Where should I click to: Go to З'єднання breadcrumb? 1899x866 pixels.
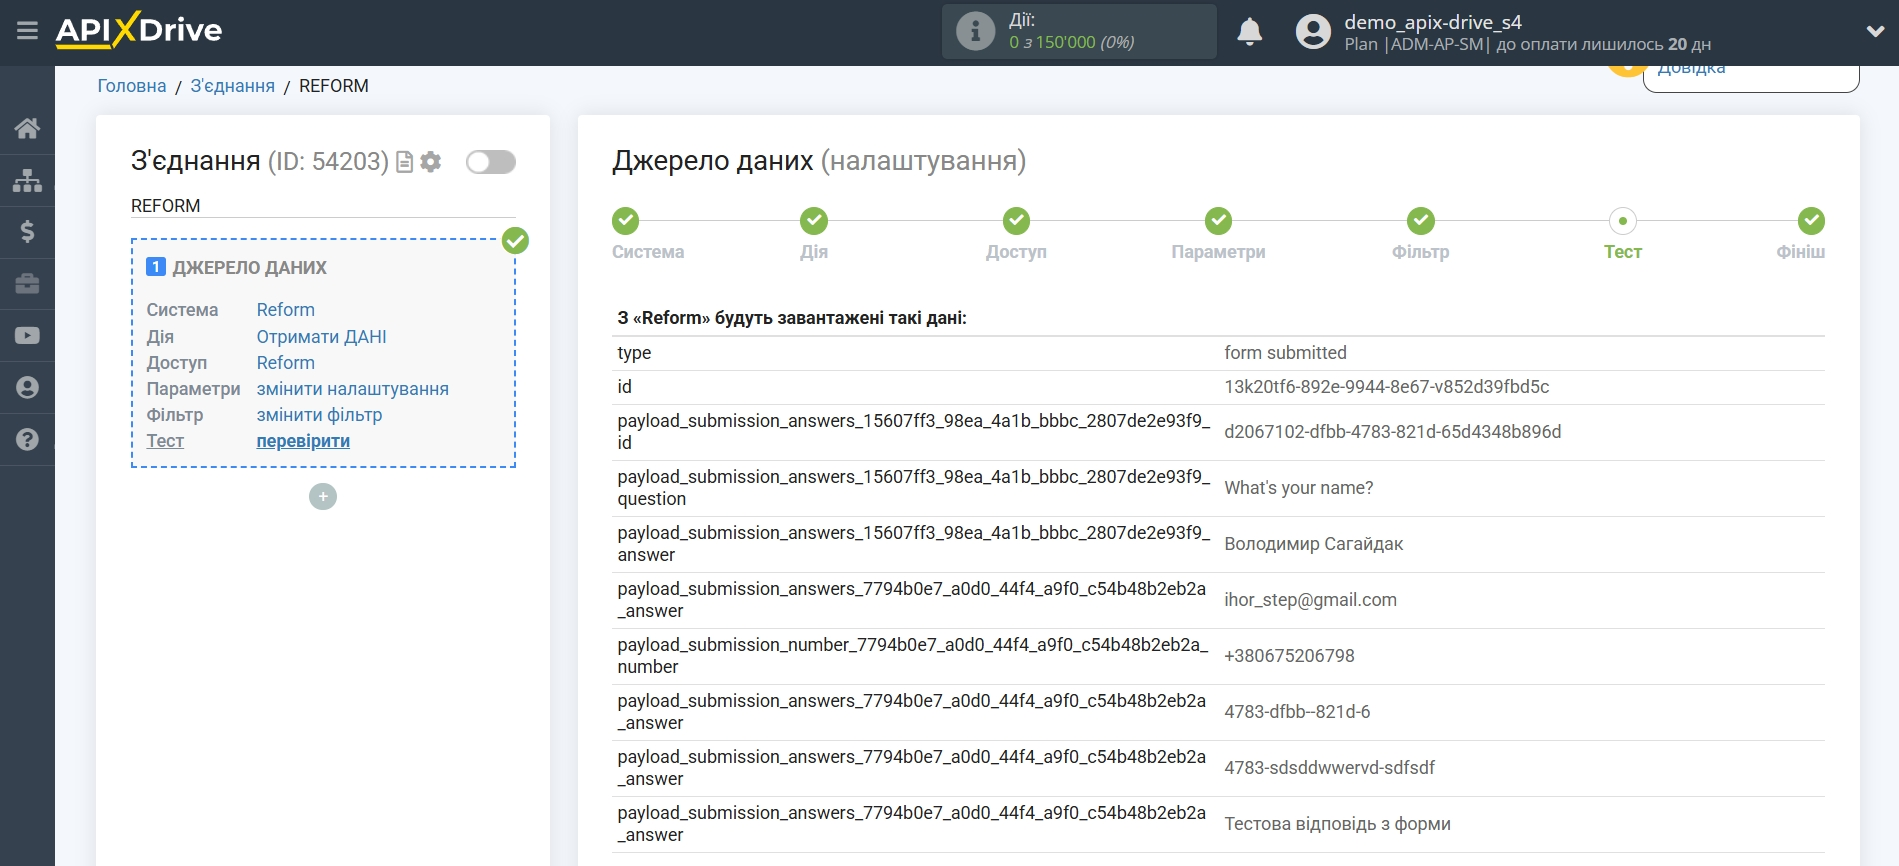click(x=233, y=86)
